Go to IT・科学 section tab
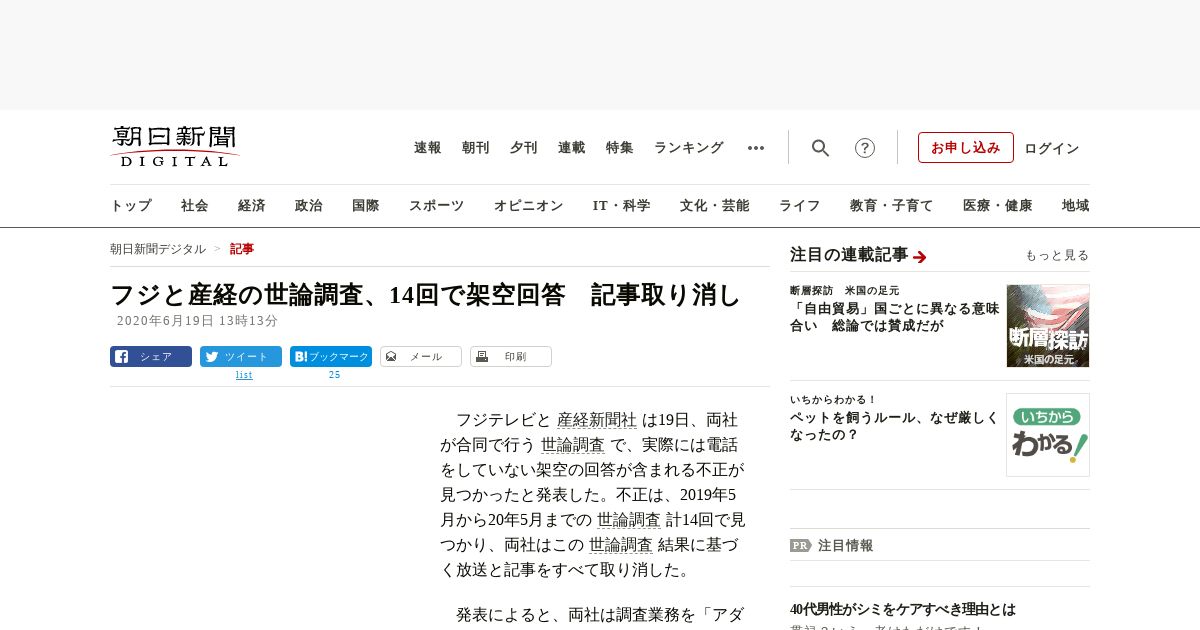 tap(622, 206)
